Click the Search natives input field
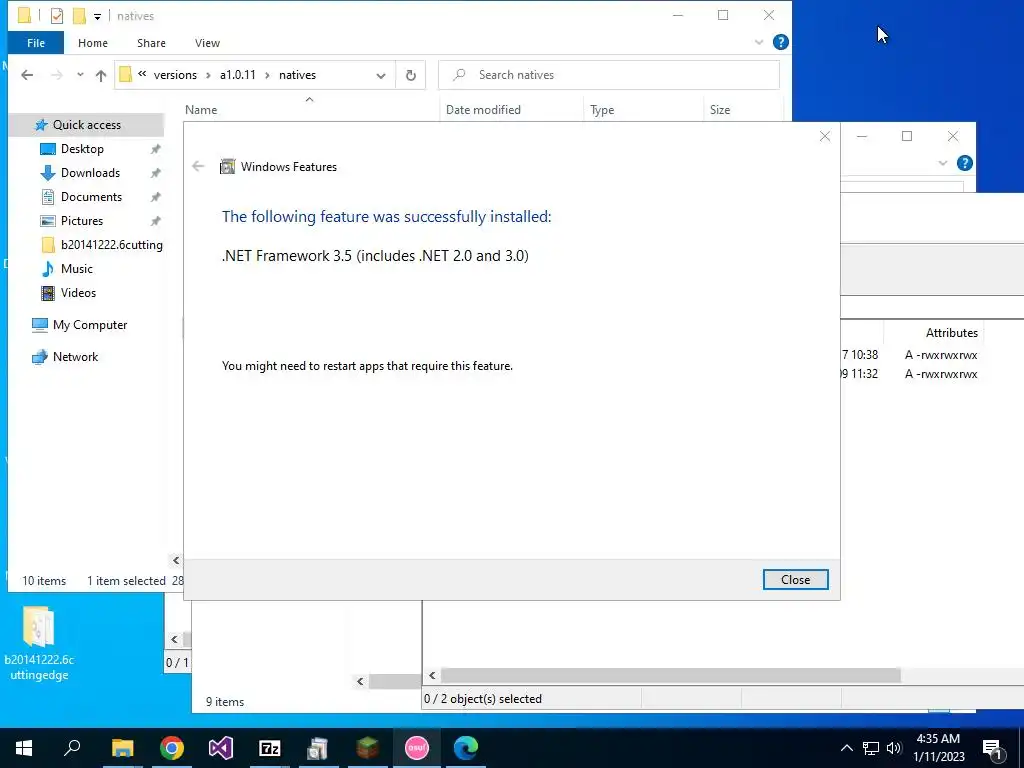The height and width of the screenshot is (768, 1024). [609, 75]
